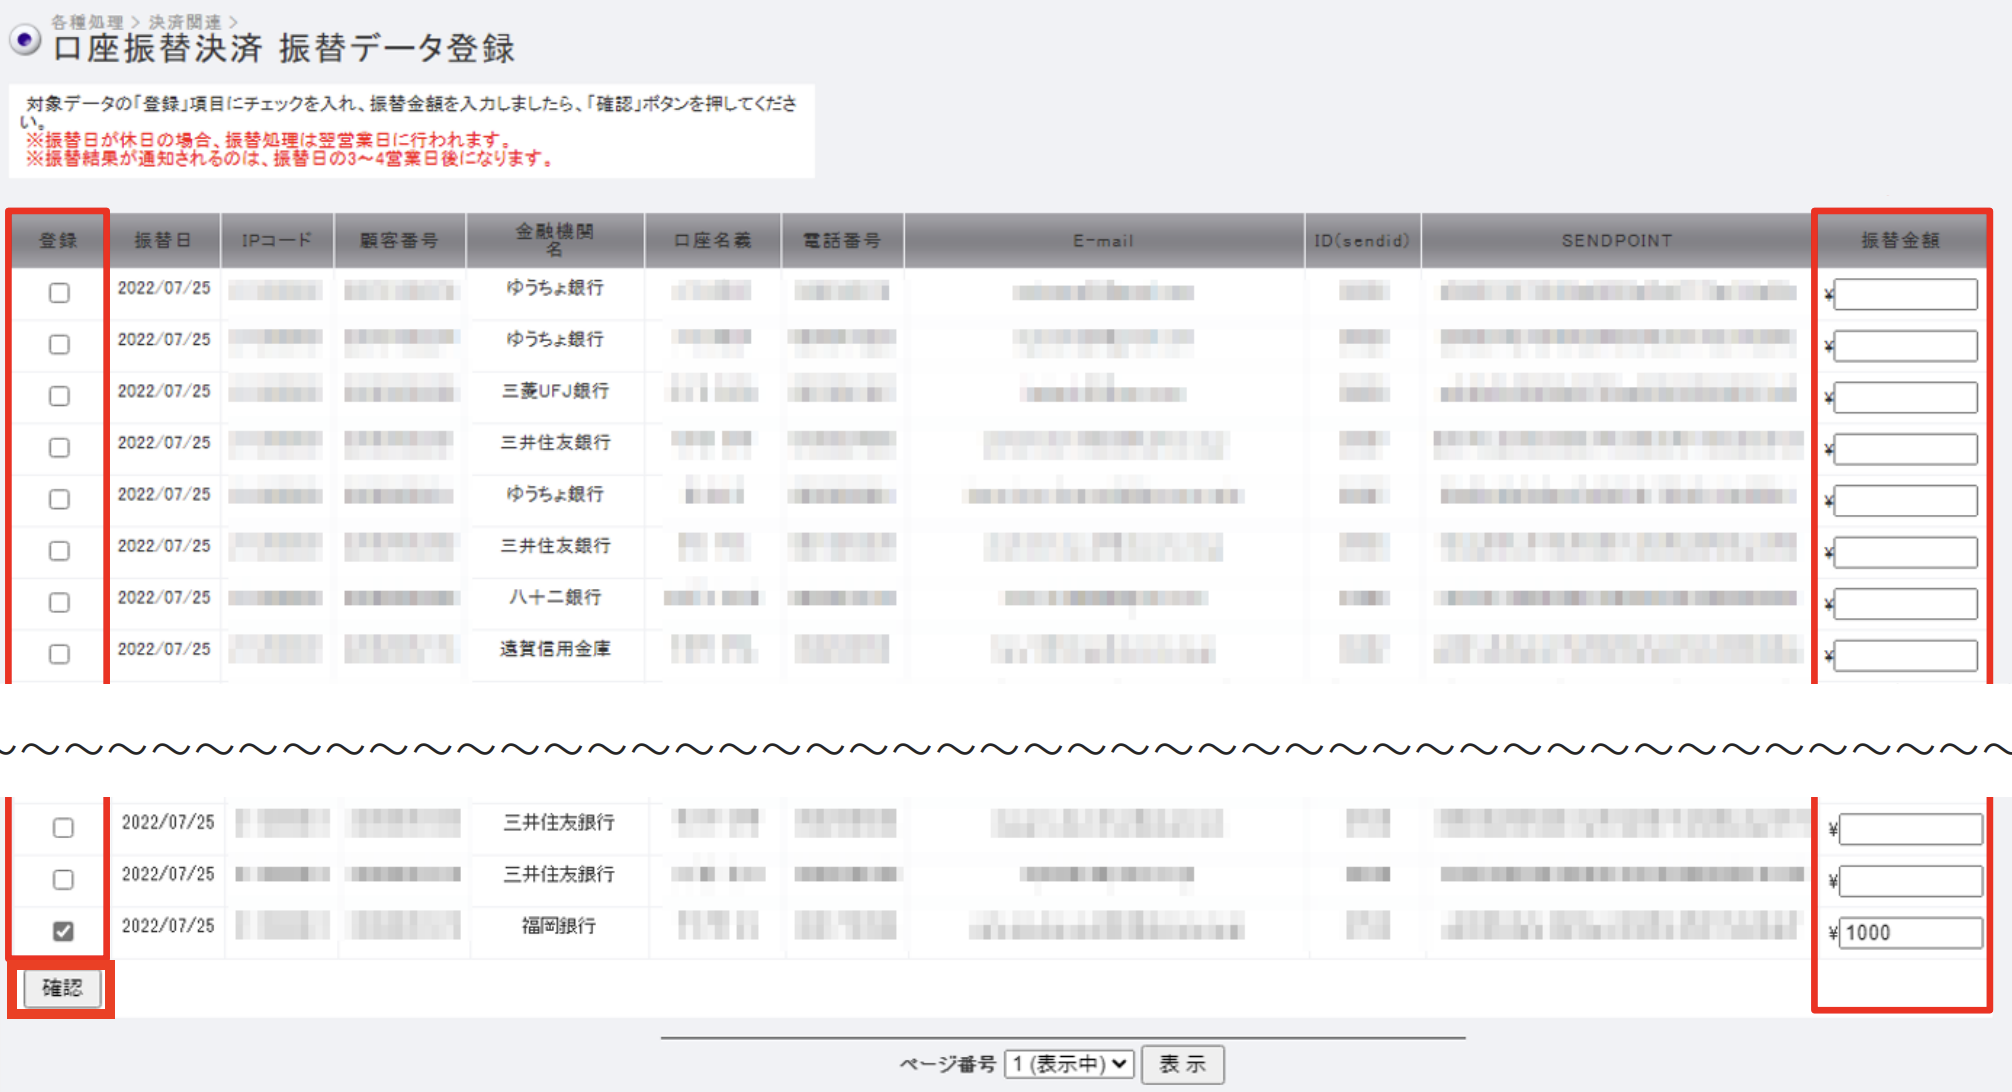Click the amount field containing 1000
Viewport: 2012px width, 1092px height.
tap(1910, 932)
